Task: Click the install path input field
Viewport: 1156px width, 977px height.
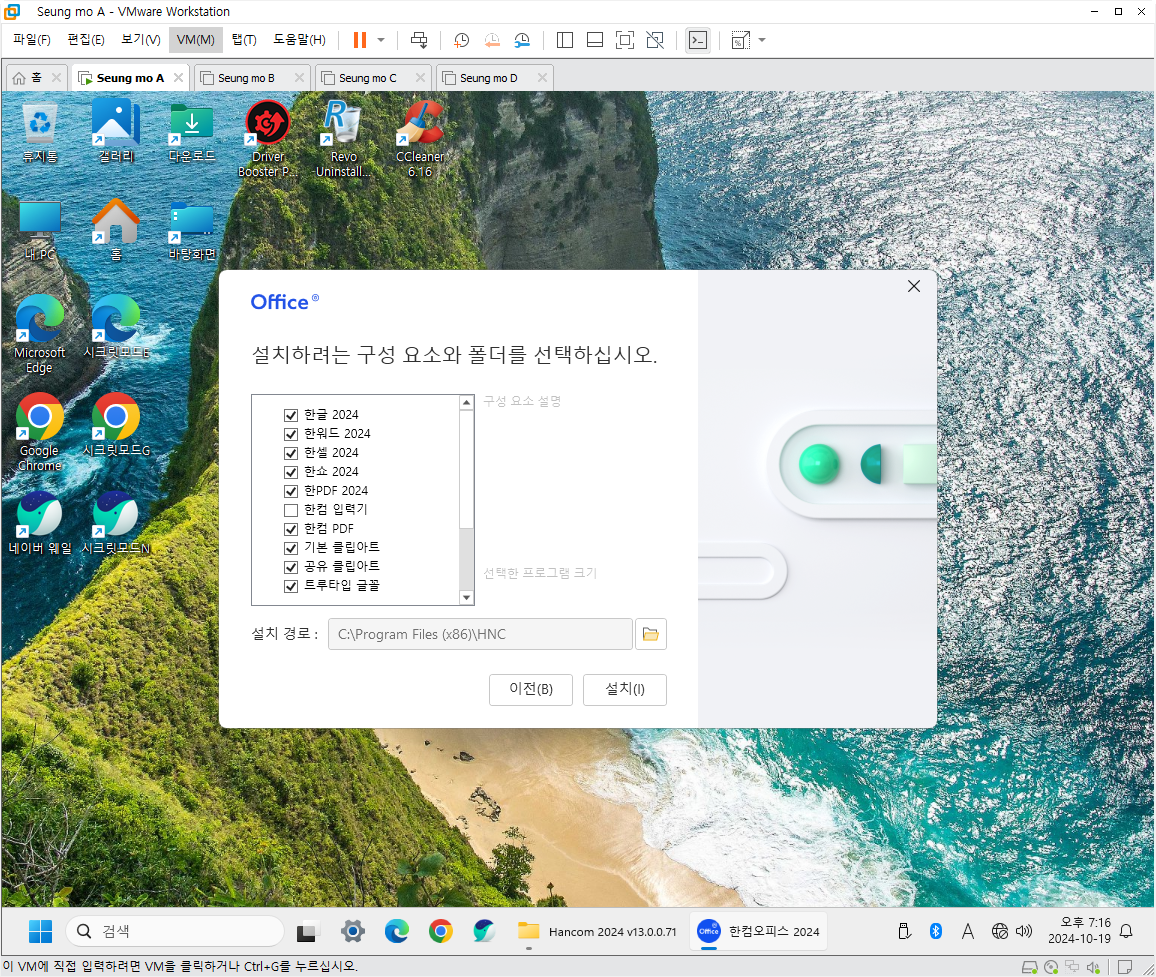Action: [x=480, y=634]
